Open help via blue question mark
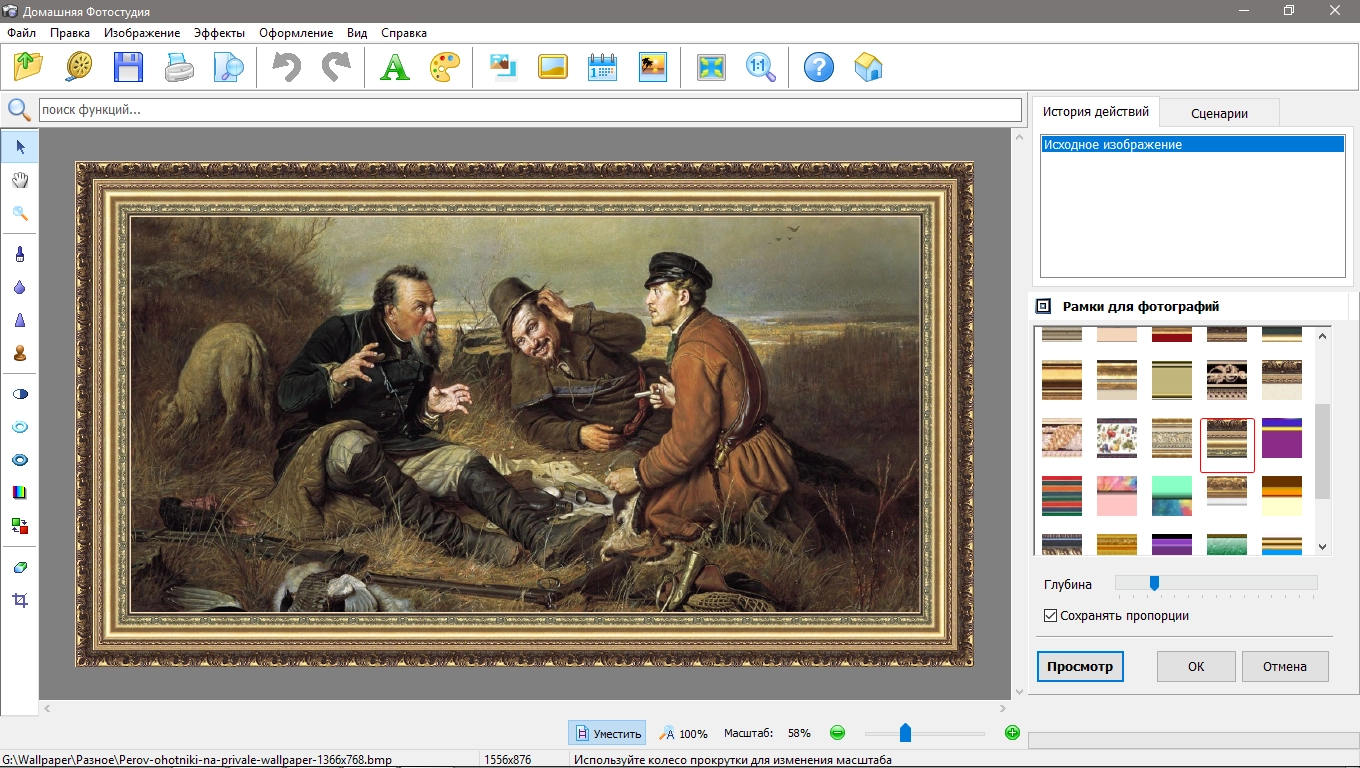 pyautogui.click(x=819, y=67)
